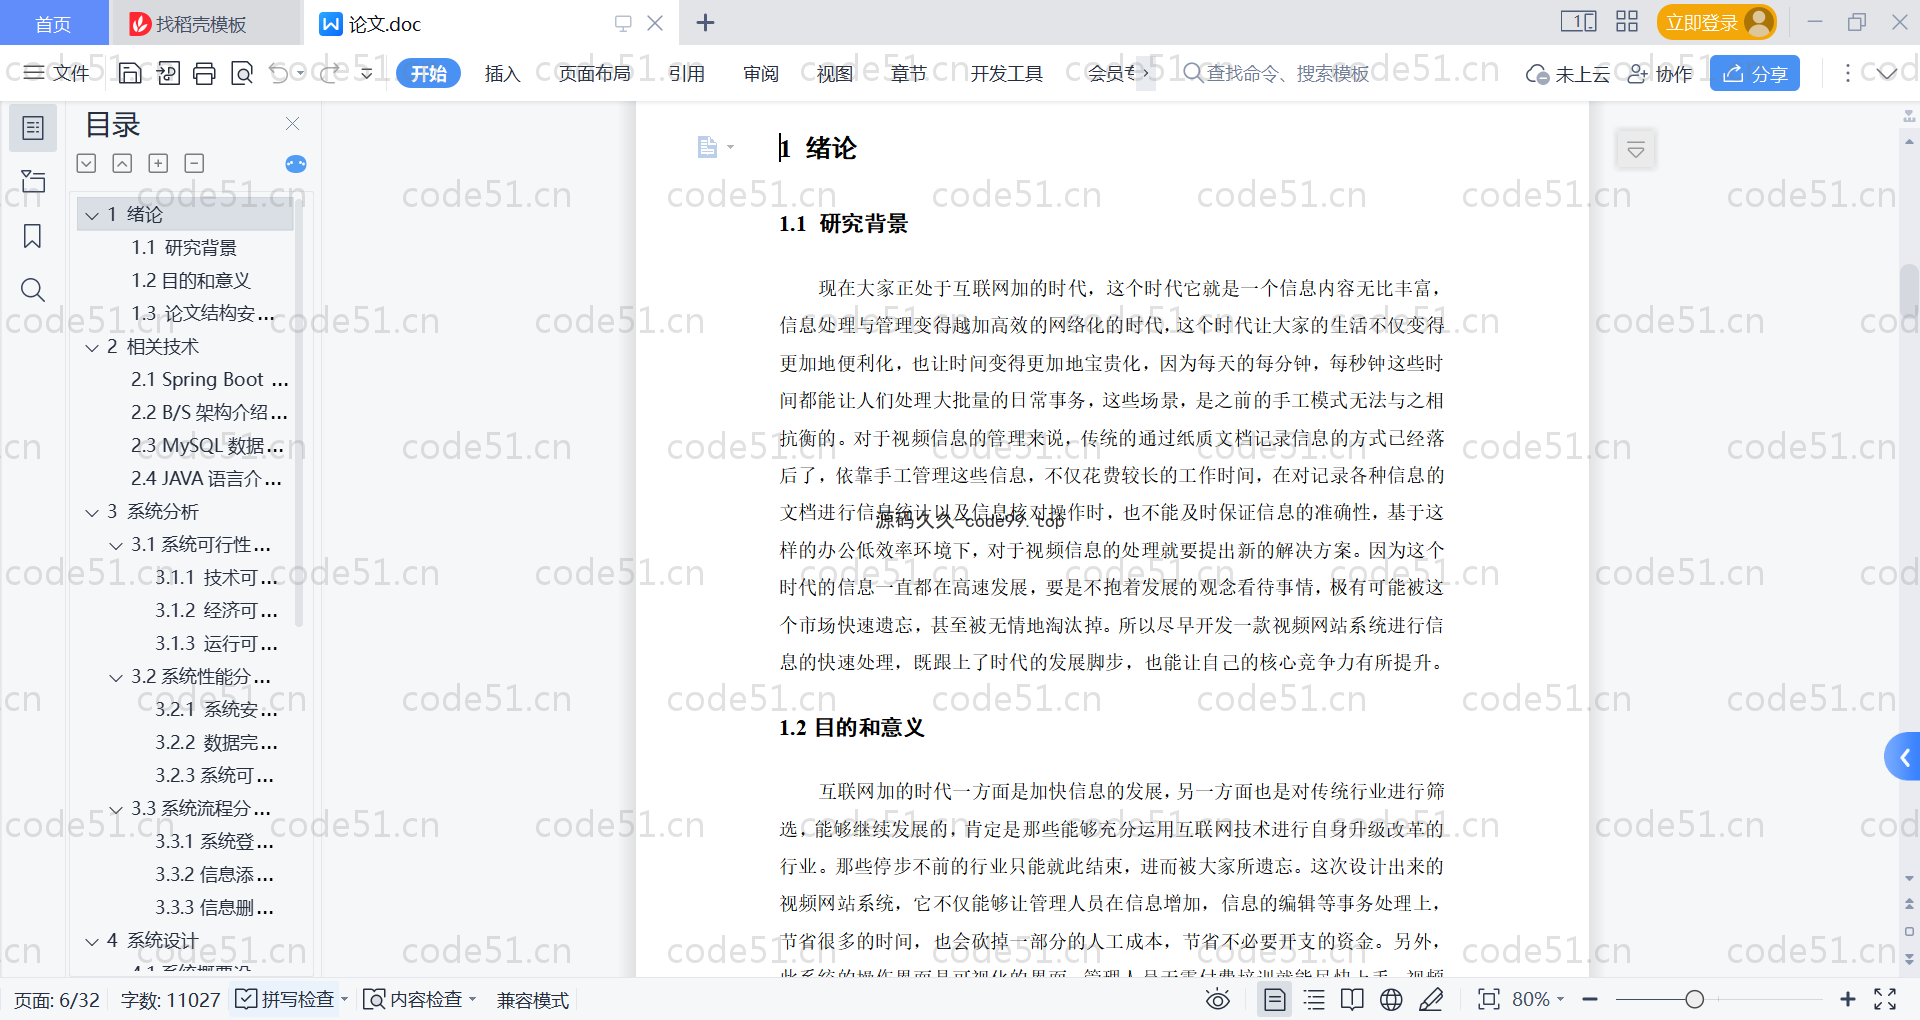Image resolution: width=1920 pixels, height=1020 pixels.
Task: Select the 页面布局 ribbon tab
Action: pyautogui.click(x=594, y=73)
